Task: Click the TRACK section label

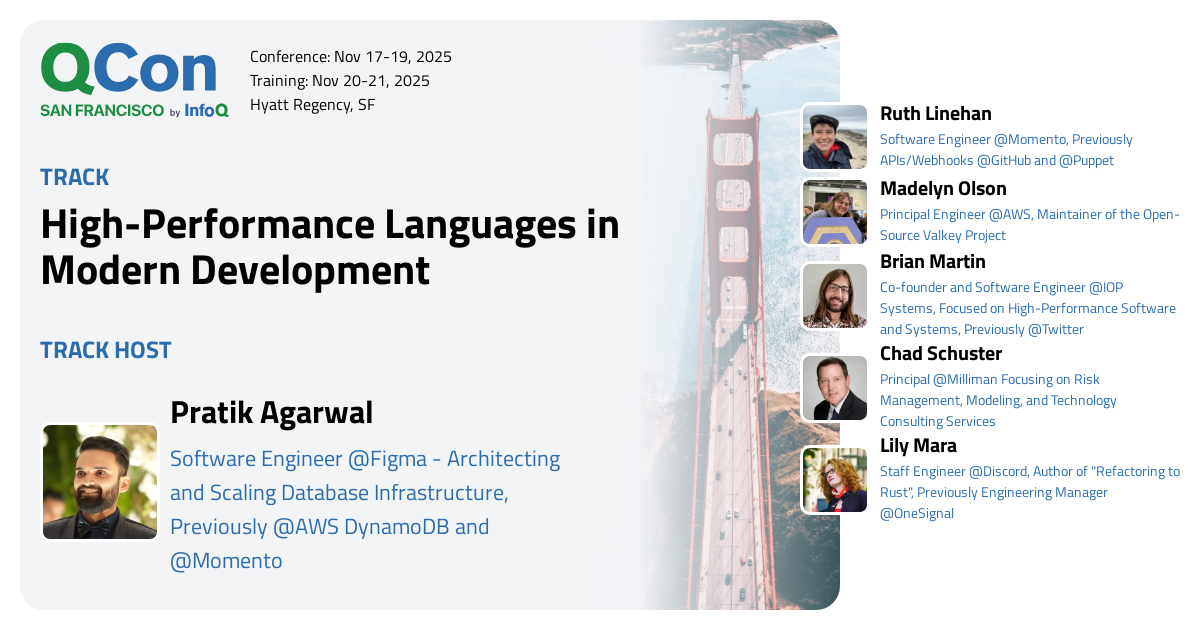Action: pyautogui.click(x=74, y=177)
